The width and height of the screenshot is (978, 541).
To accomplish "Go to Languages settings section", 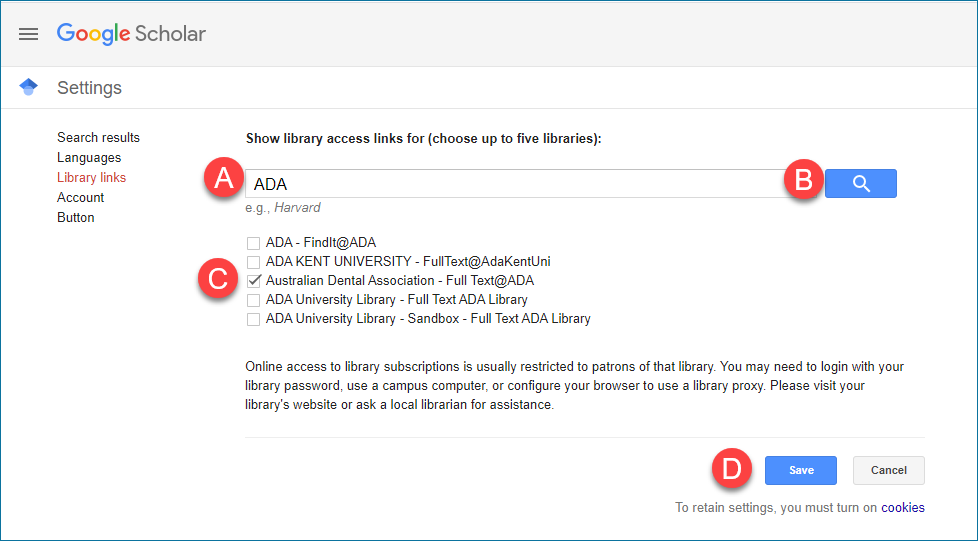I will pyautogui.click(x=89, y=158).
